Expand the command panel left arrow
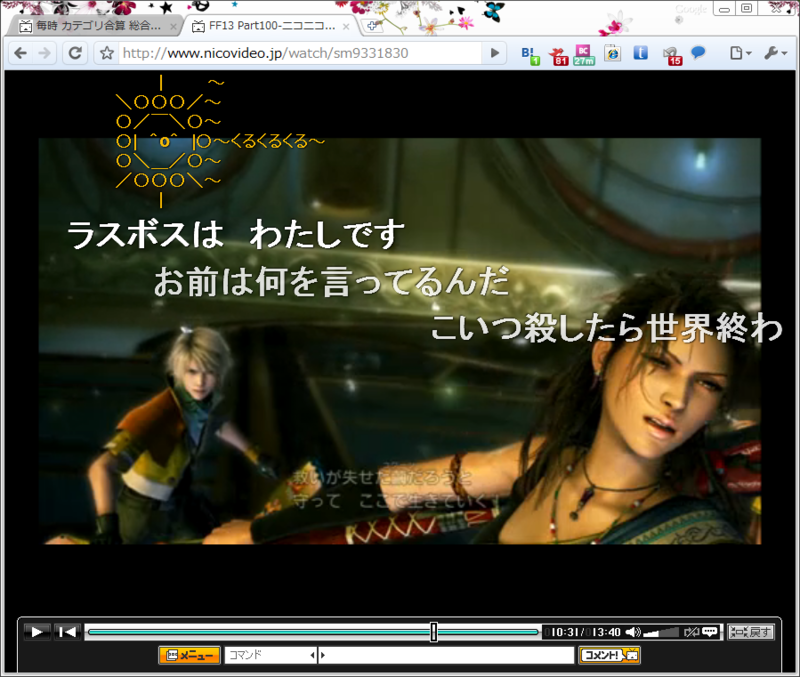 (x=313, y=655)
